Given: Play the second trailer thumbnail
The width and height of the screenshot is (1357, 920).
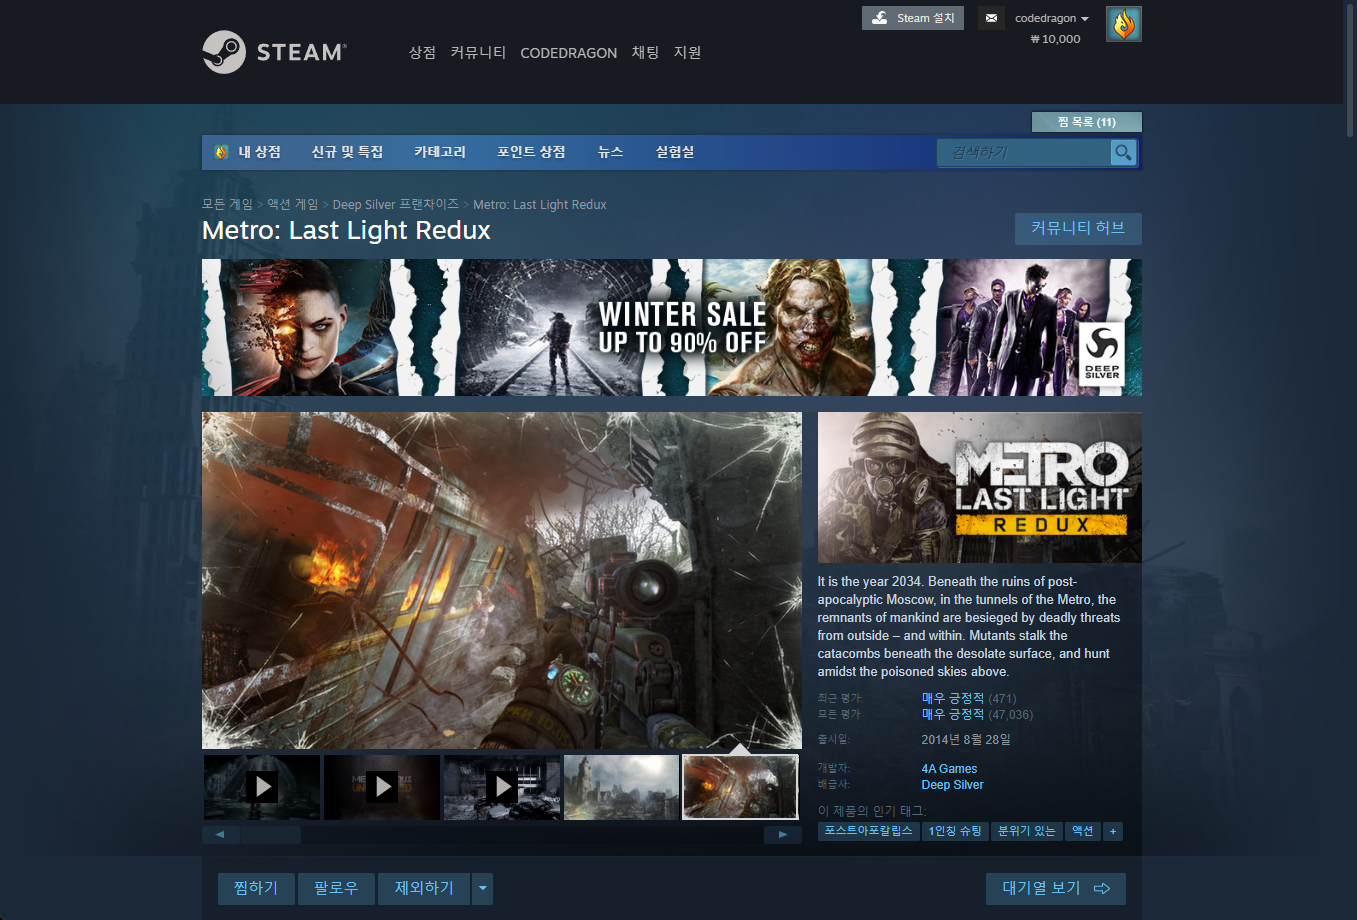Looking at the screenshot, I should (382, 788).
